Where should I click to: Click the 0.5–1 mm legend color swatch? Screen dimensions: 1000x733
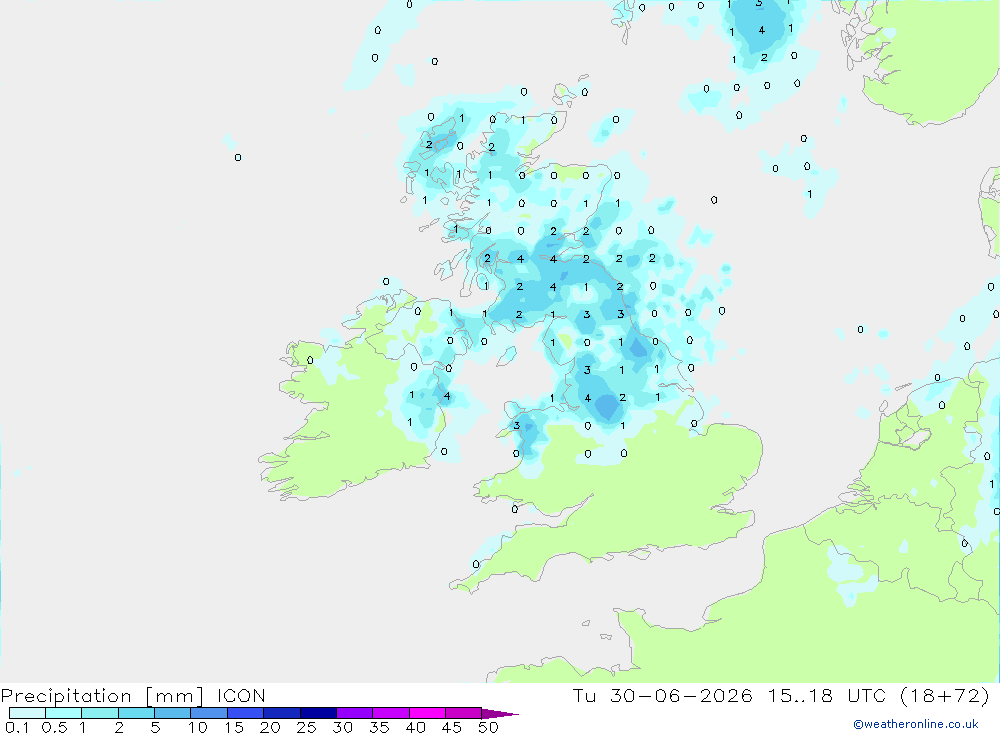coord(64,713)
